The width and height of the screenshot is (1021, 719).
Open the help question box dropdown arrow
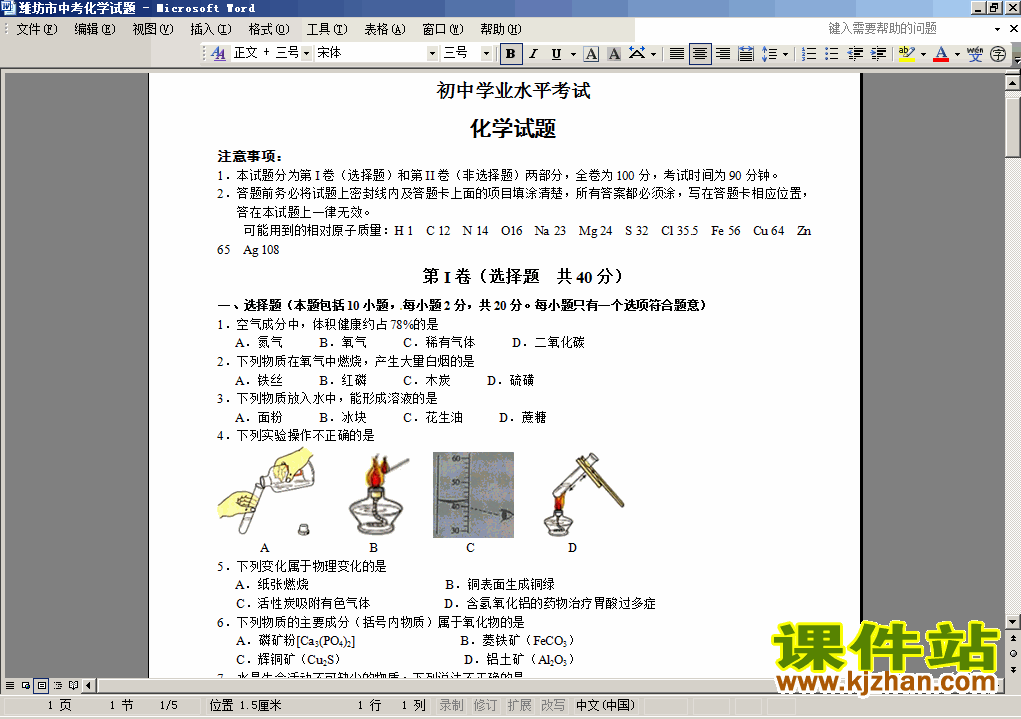pyautogui.click(x=997, y=29)
